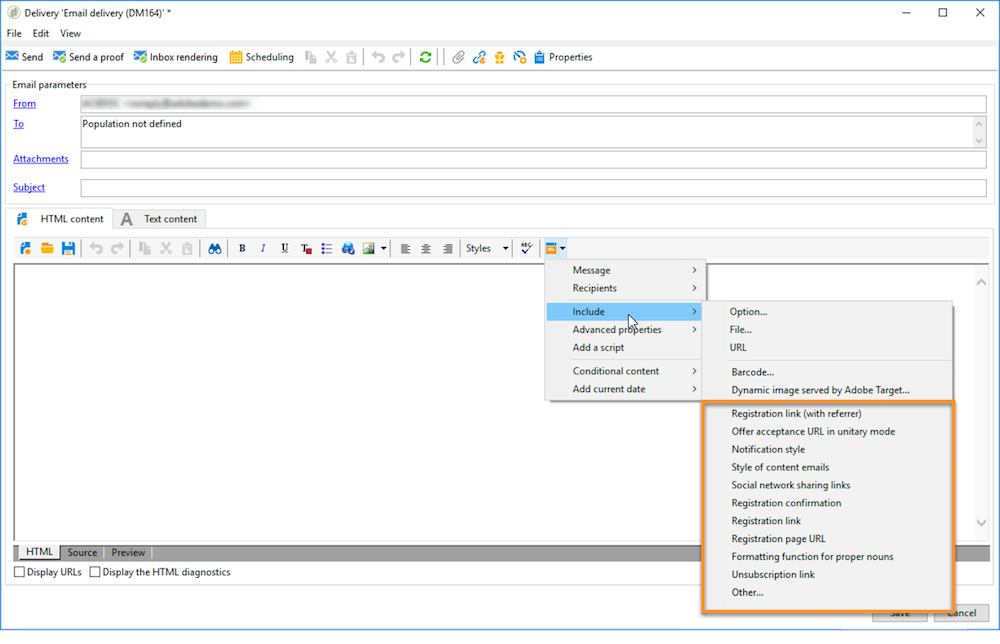1000x644 pixels.
Task: Toggle bold formatting
Action: (x=242, y=248)
